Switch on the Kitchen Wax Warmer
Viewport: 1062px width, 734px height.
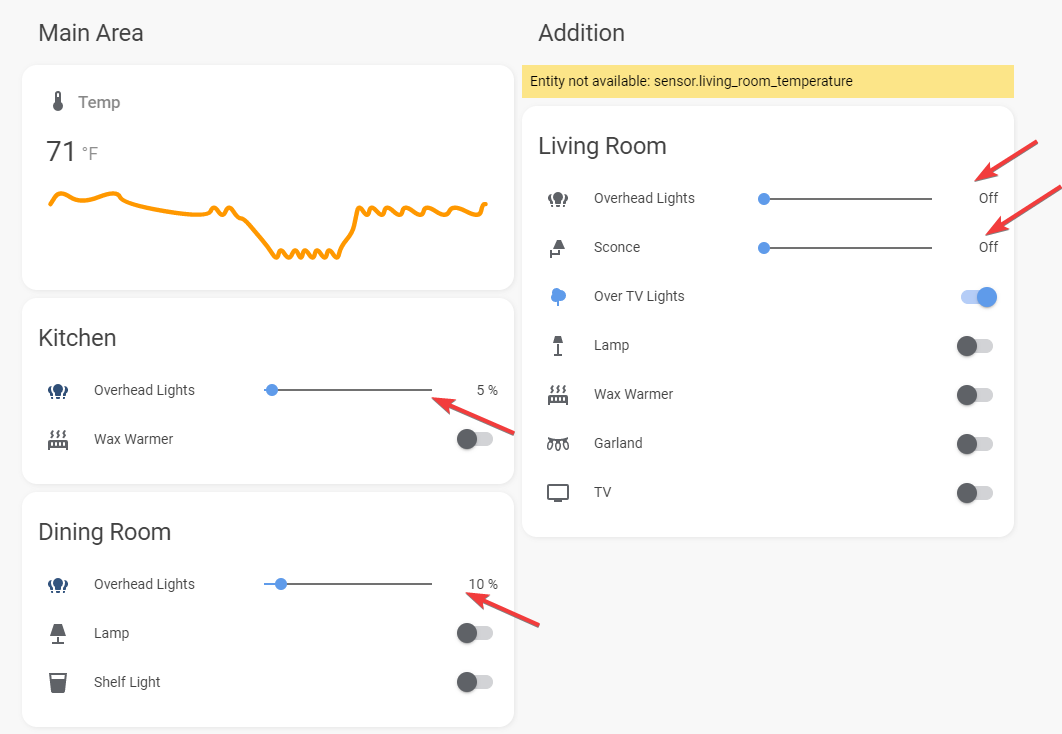tap(475, 439)
